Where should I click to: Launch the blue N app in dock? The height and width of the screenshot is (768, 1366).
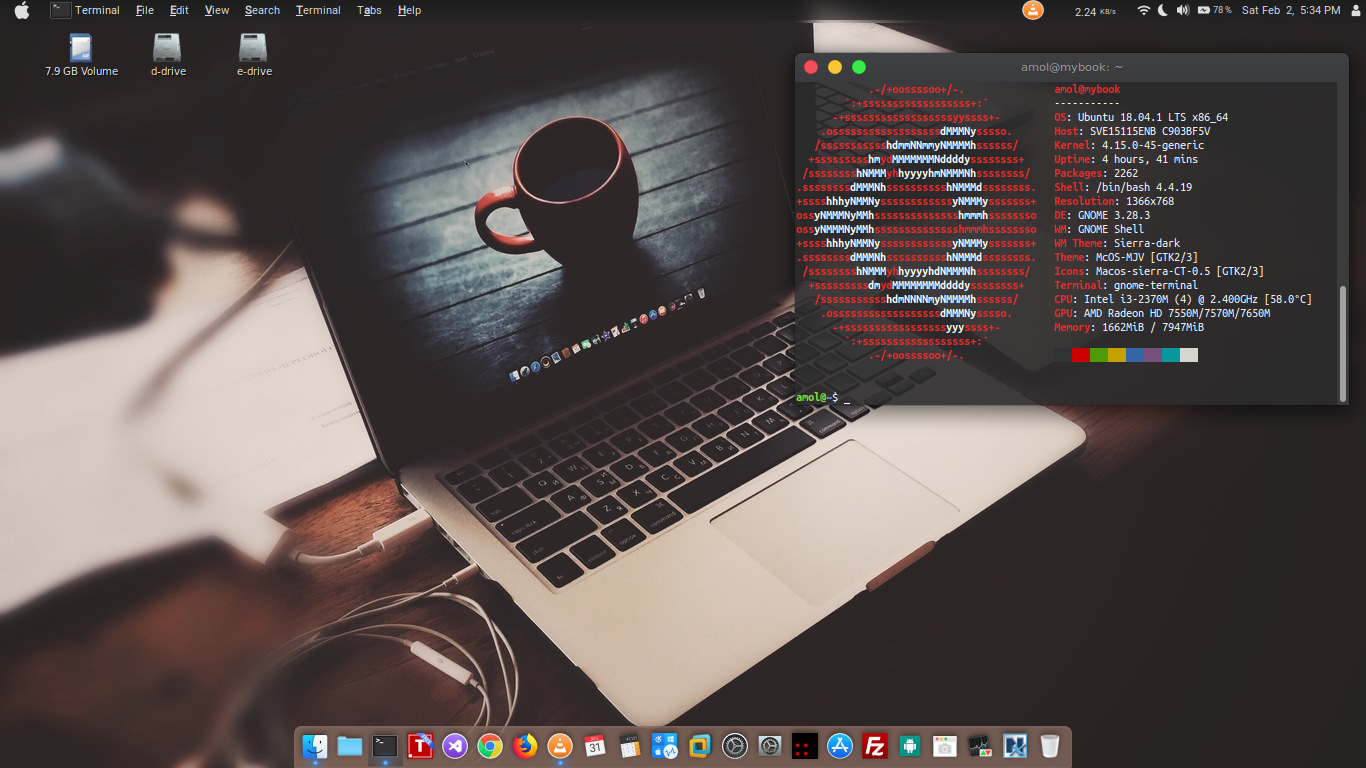coord(1015,746)
